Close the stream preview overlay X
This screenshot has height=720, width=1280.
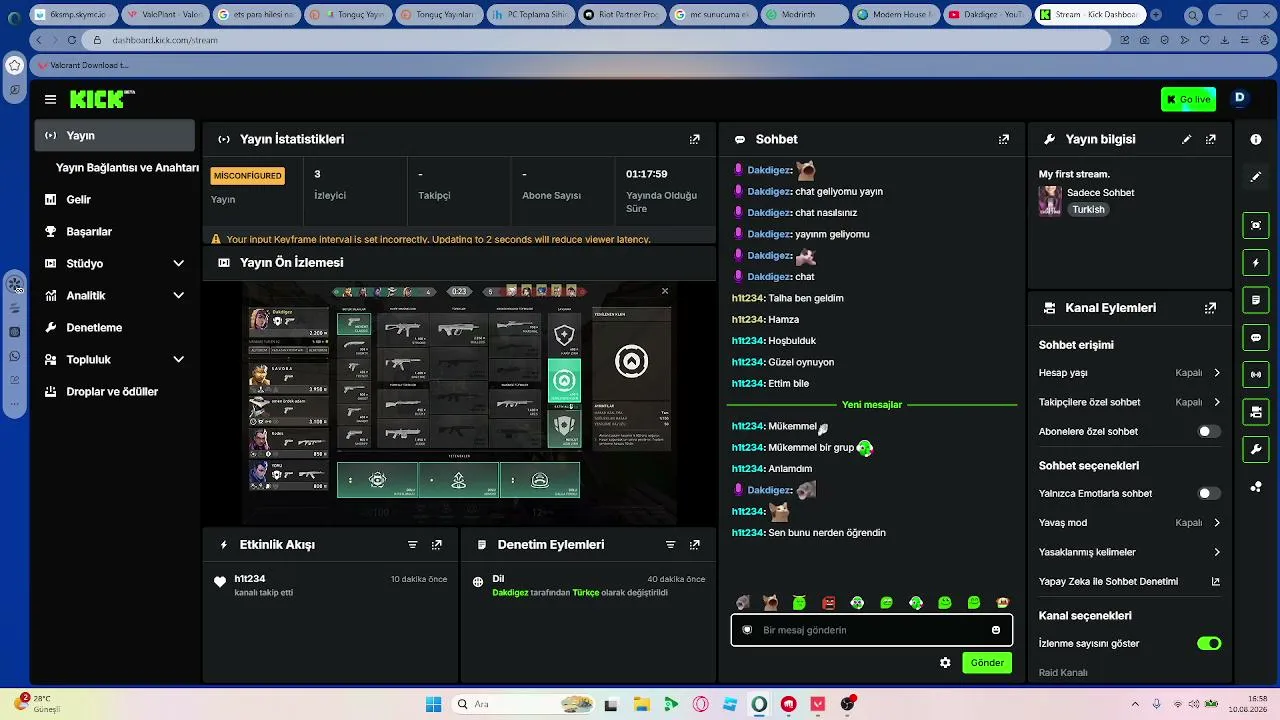click(x=665, y=291)
